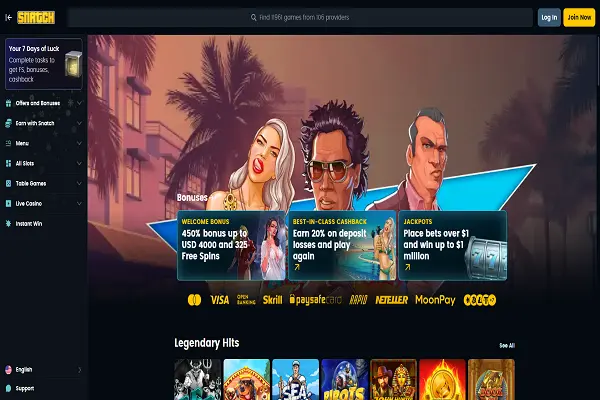This screenshot has height=400, width=600.
Task: Open the Sea sailor game thumbnail
Action: coord(295,379)
